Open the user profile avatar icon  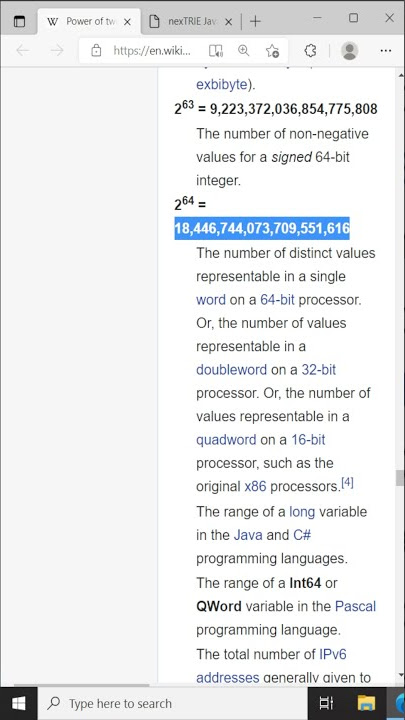(x=349, y=51)
